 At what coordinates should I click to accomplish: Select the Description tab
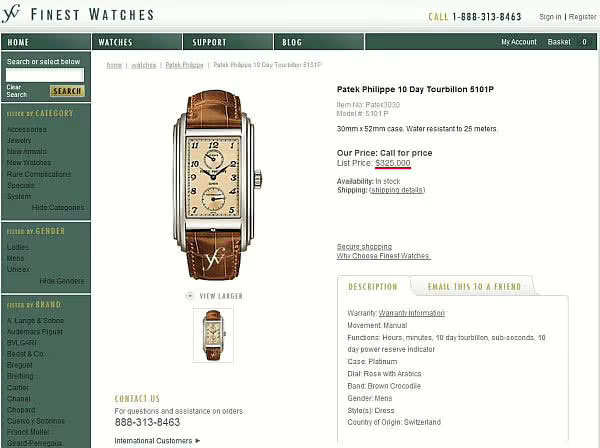pos(373,287)
